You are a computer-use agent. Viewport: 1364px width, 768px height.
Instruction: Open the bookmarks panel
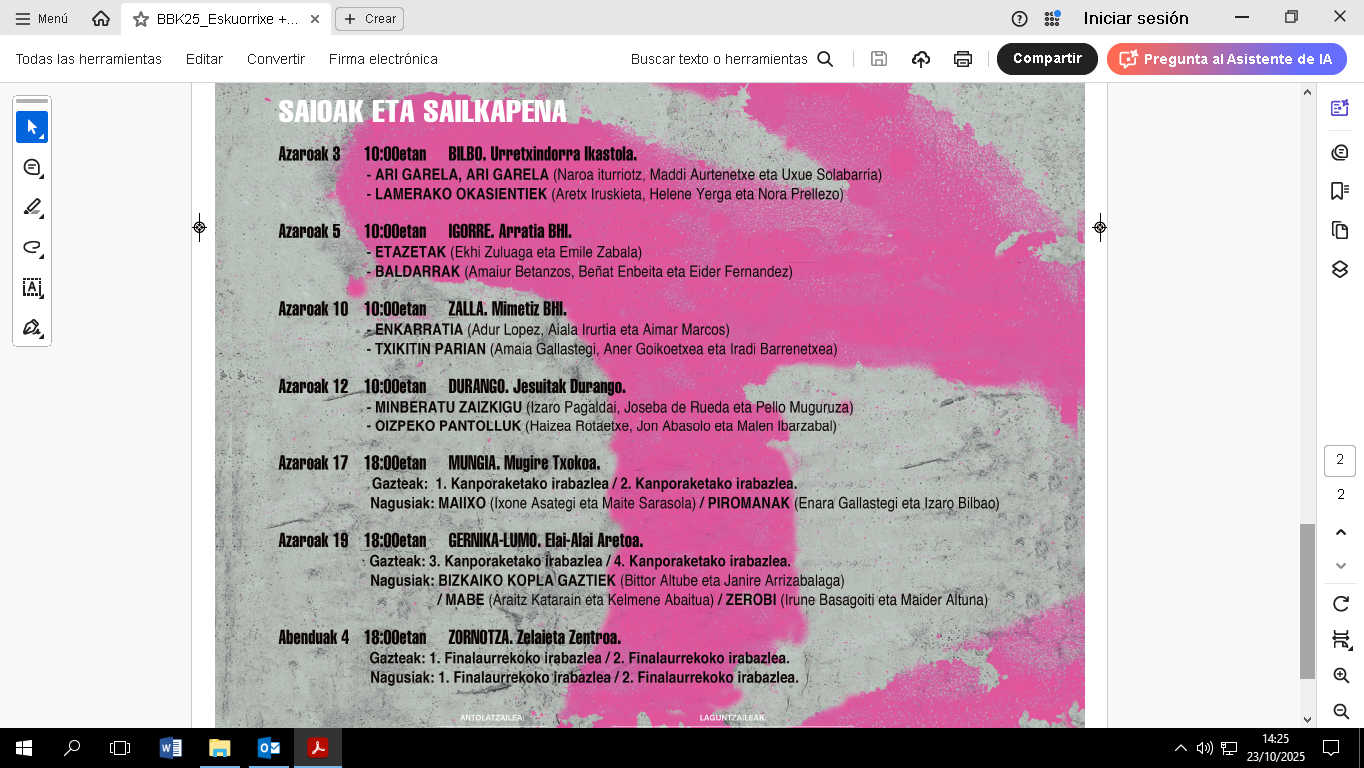1340,191
